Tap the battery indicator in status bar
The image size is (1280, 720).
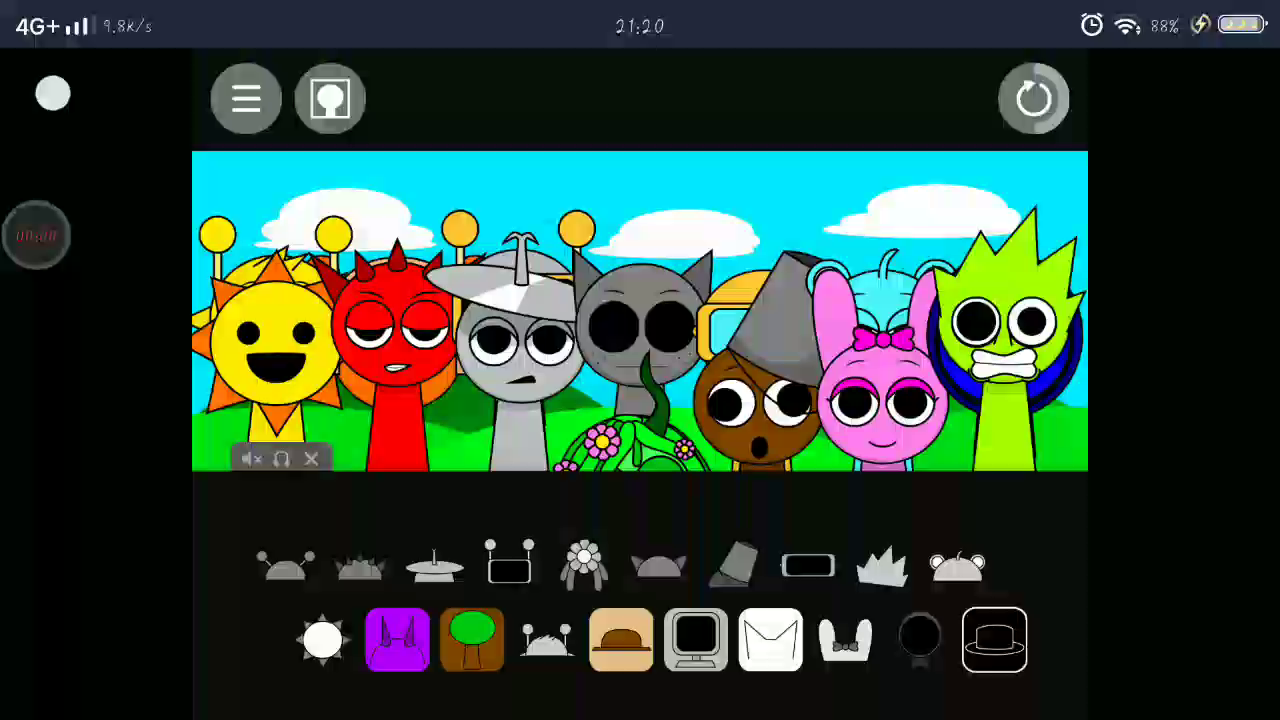pos(1241,25)
